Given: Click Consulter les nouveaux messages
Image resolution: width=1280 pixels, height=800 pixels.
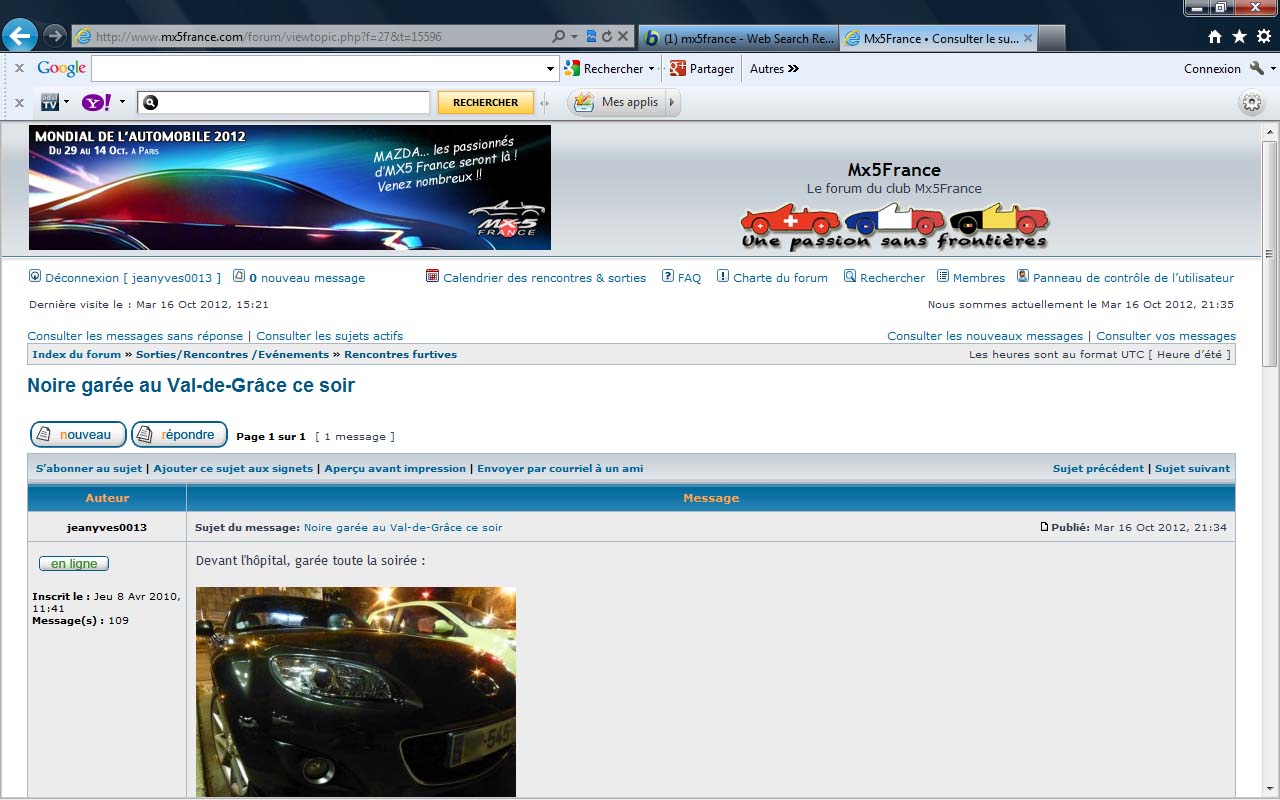Looking at the screenshot, I should click(985, 336).
